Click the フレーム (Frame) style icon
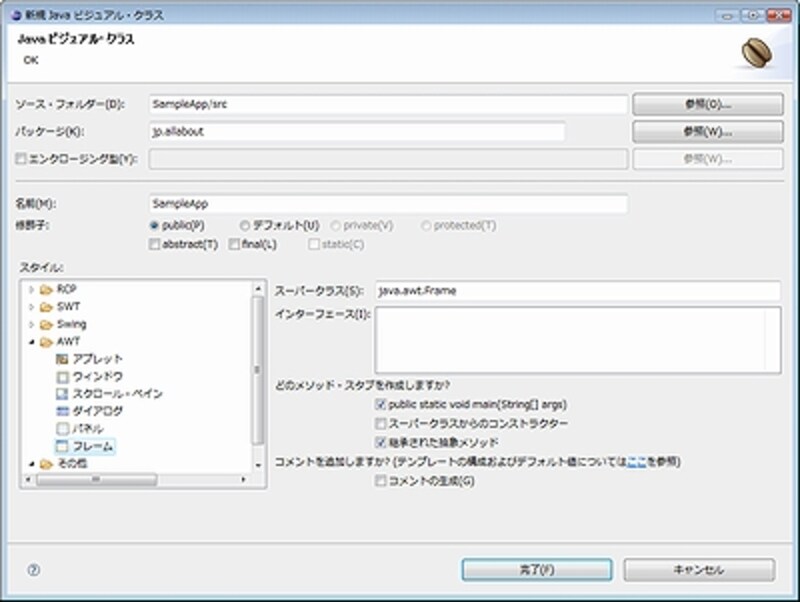This screenshot has width=800, height=602. (62, 446)
